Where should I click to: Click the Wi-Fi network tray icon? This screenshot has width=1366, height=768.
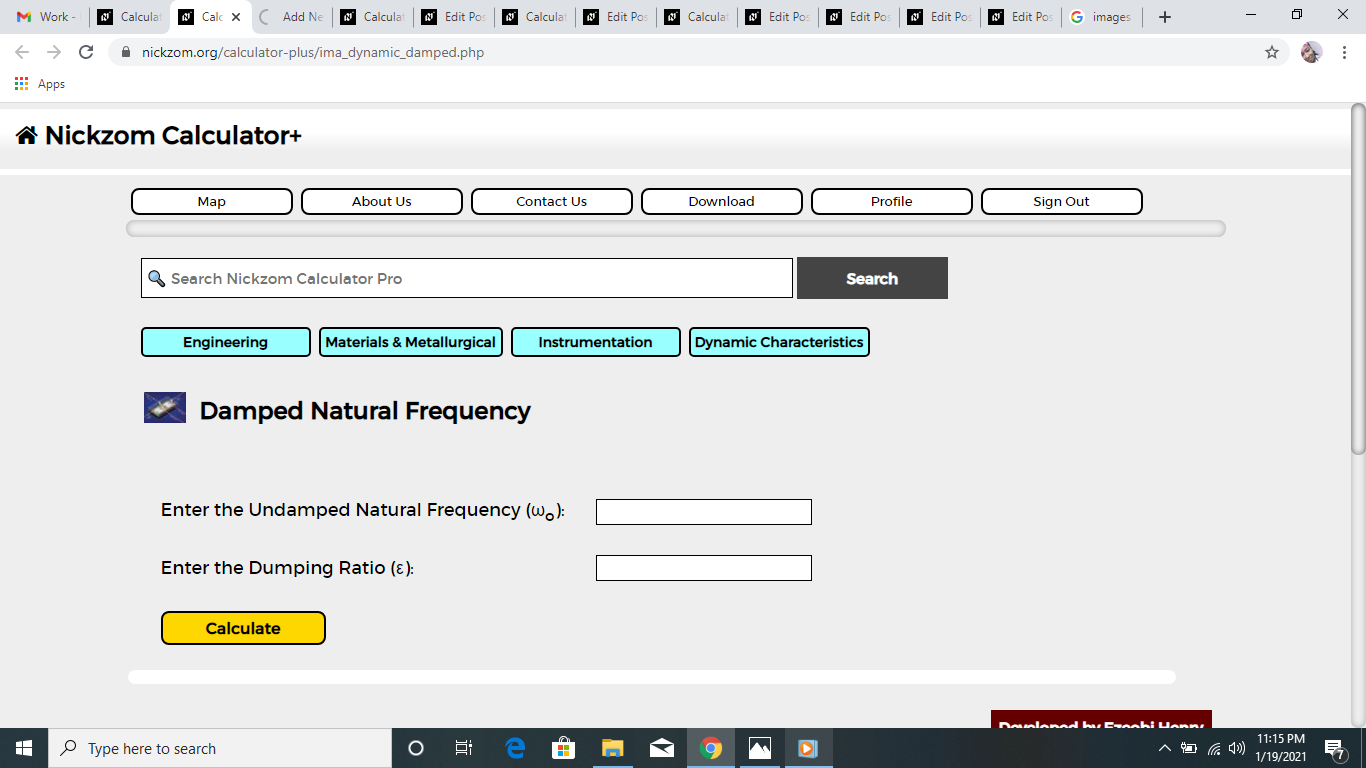[x=1214, y=748]
